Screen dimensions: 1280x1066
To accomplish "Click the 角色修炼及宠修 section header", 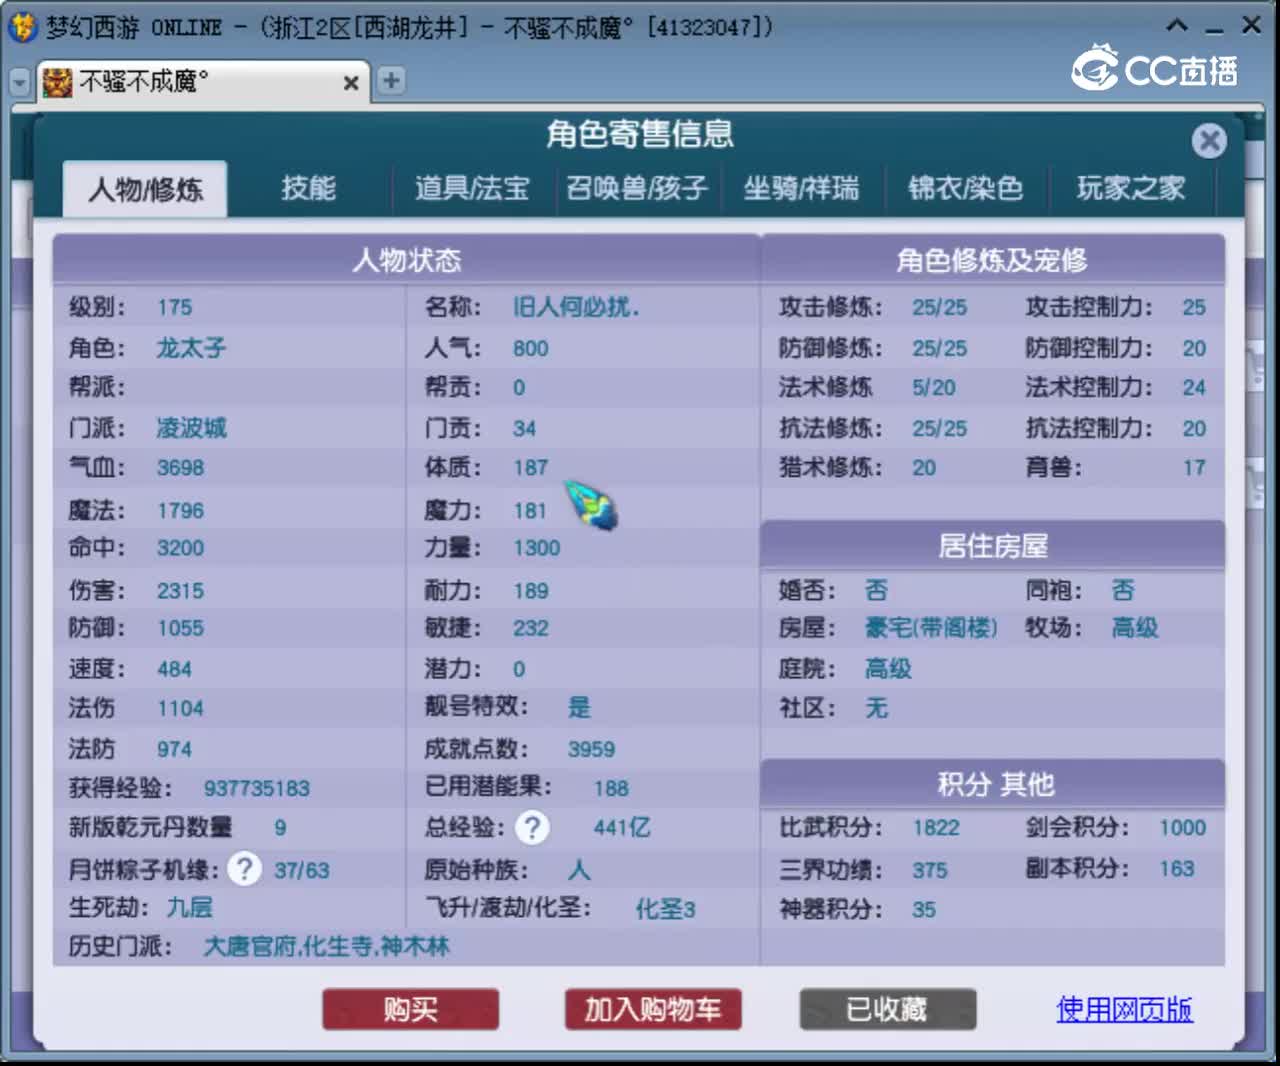I will (992, 260).
